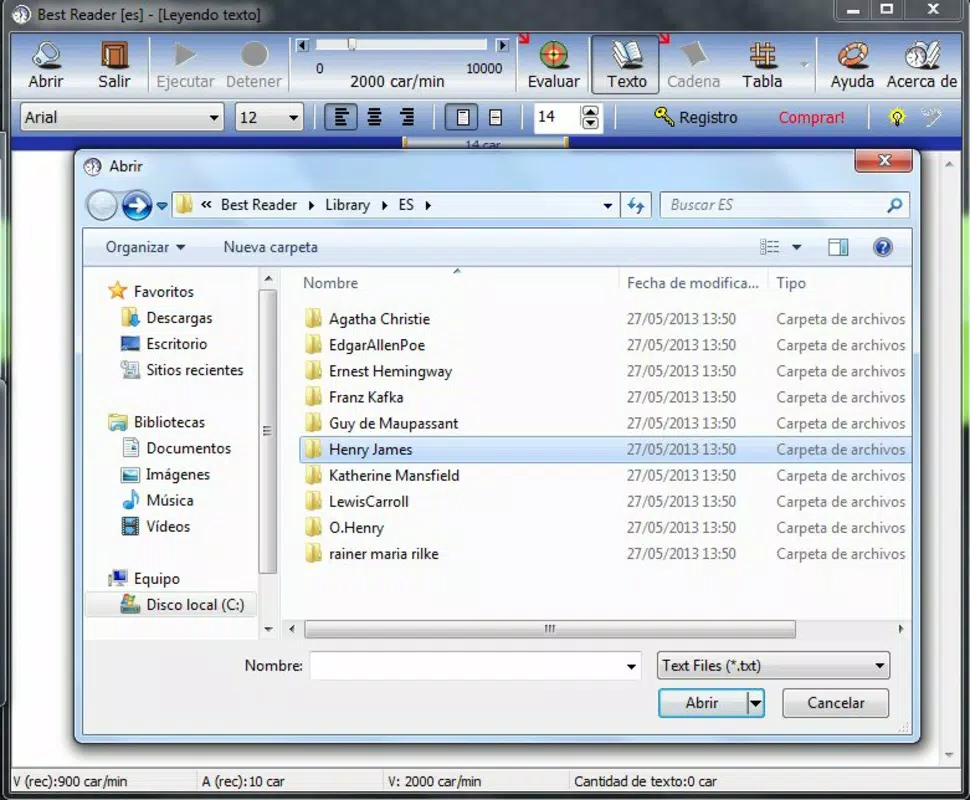Click the Nombre filename field
The width and height of the screenshot is (970, 800).
pyautogui.click(x=474, y=666)
